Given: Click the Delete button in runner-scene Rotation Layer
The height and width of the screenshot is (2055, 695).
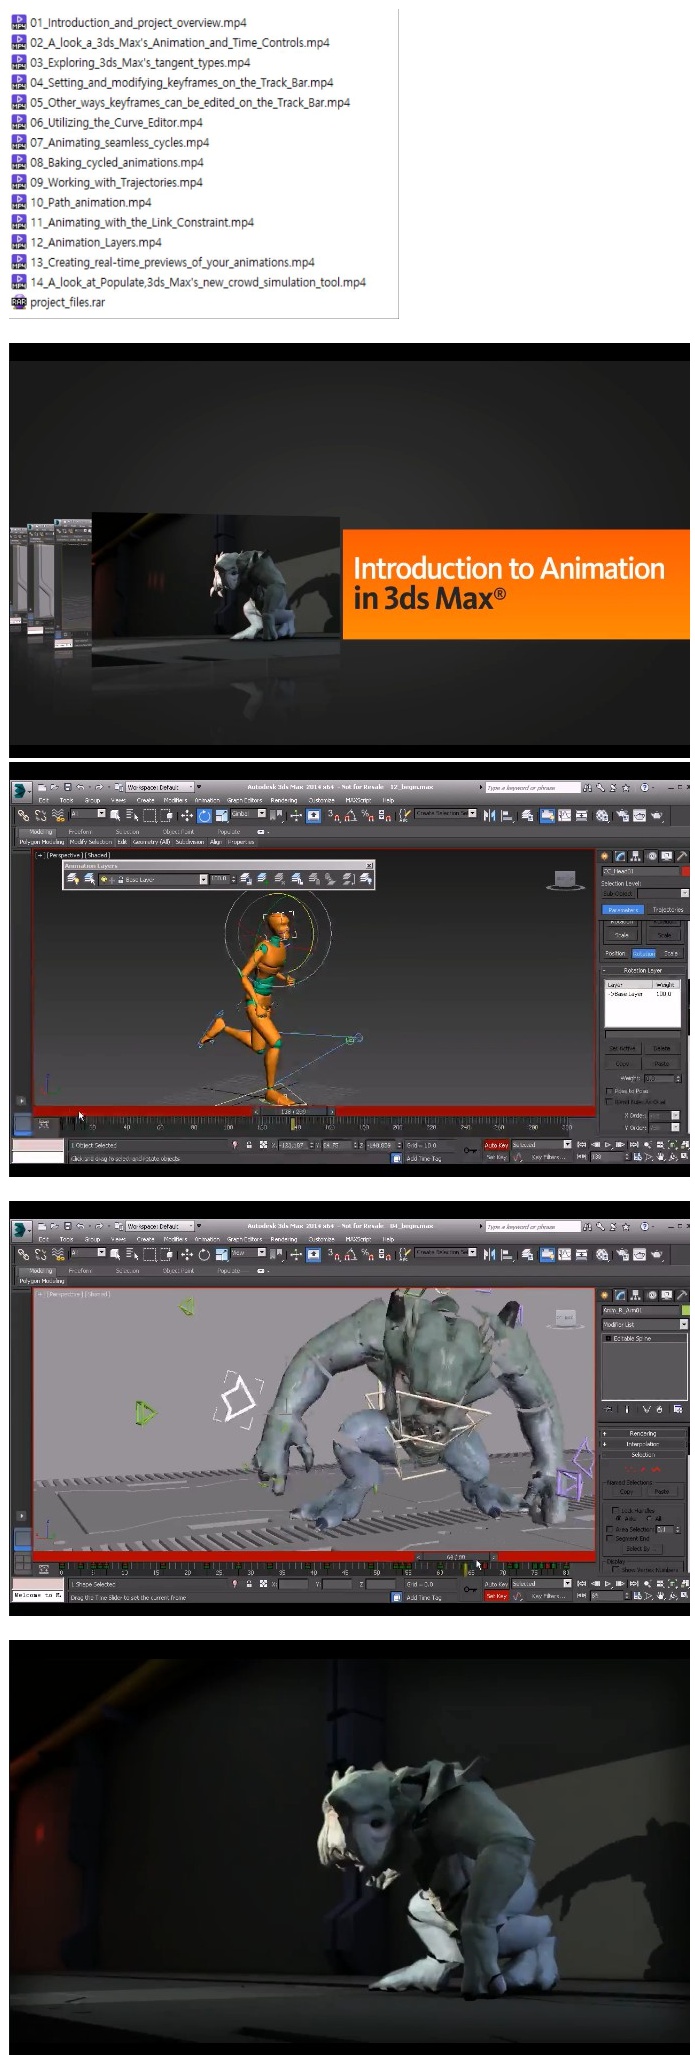Looking at the screenshot, I should (x=663, y=1048).
